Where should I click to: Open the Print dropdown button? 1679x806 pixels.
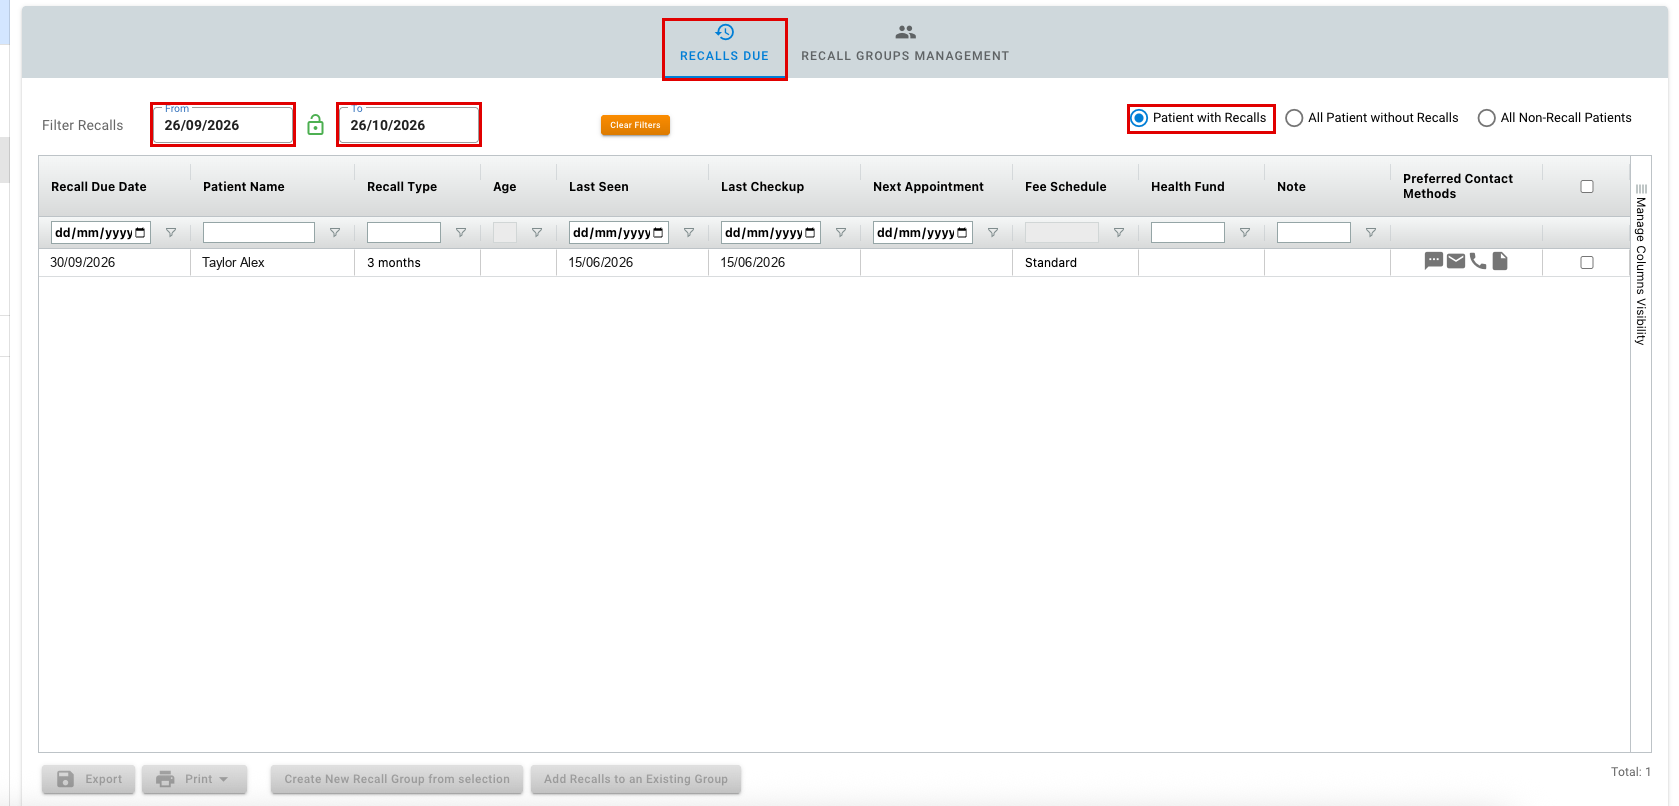(194, 779)
